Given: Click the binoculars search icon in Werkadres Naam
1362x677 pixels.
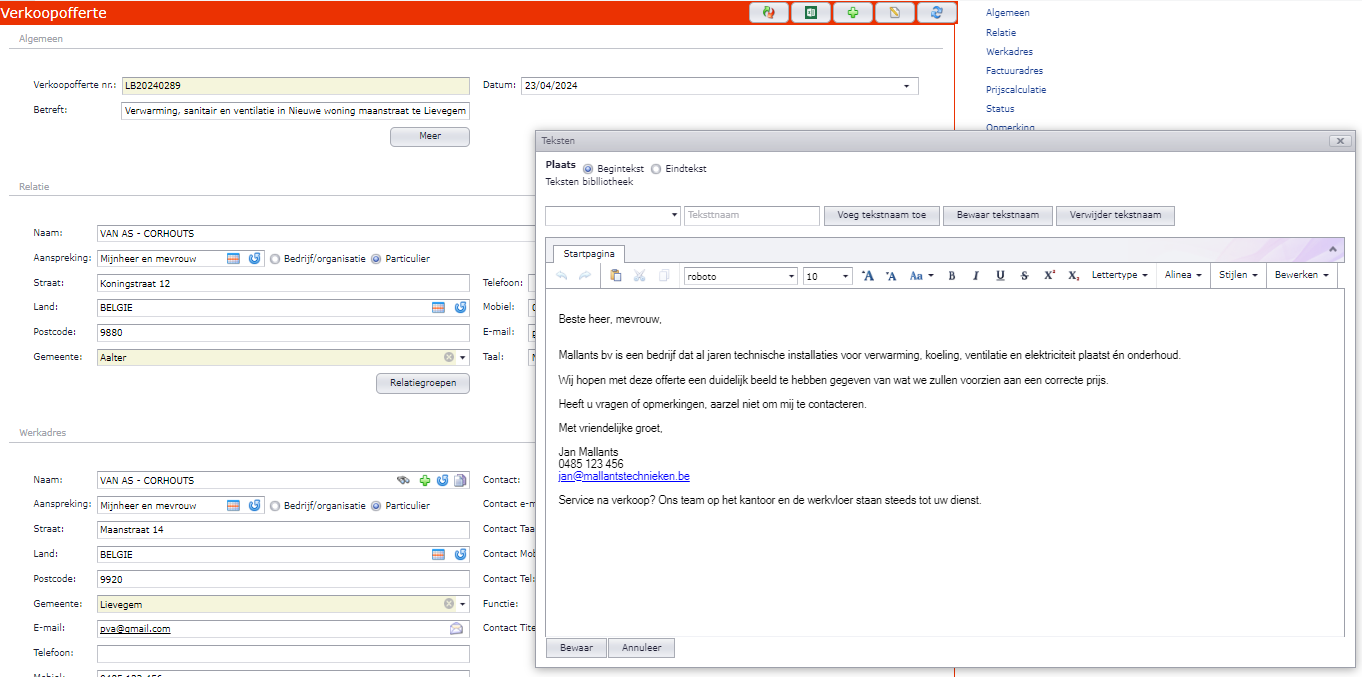Looking at the screenshot, I should (403, 481).
